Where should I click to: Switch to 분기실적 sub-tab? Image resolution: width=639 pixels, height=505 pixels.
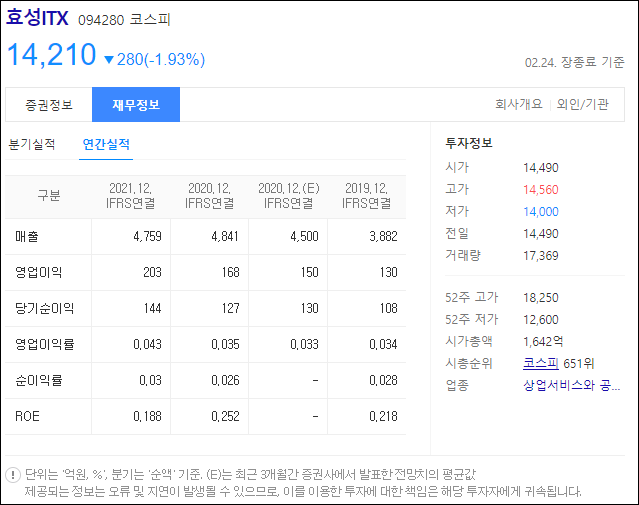32,144
